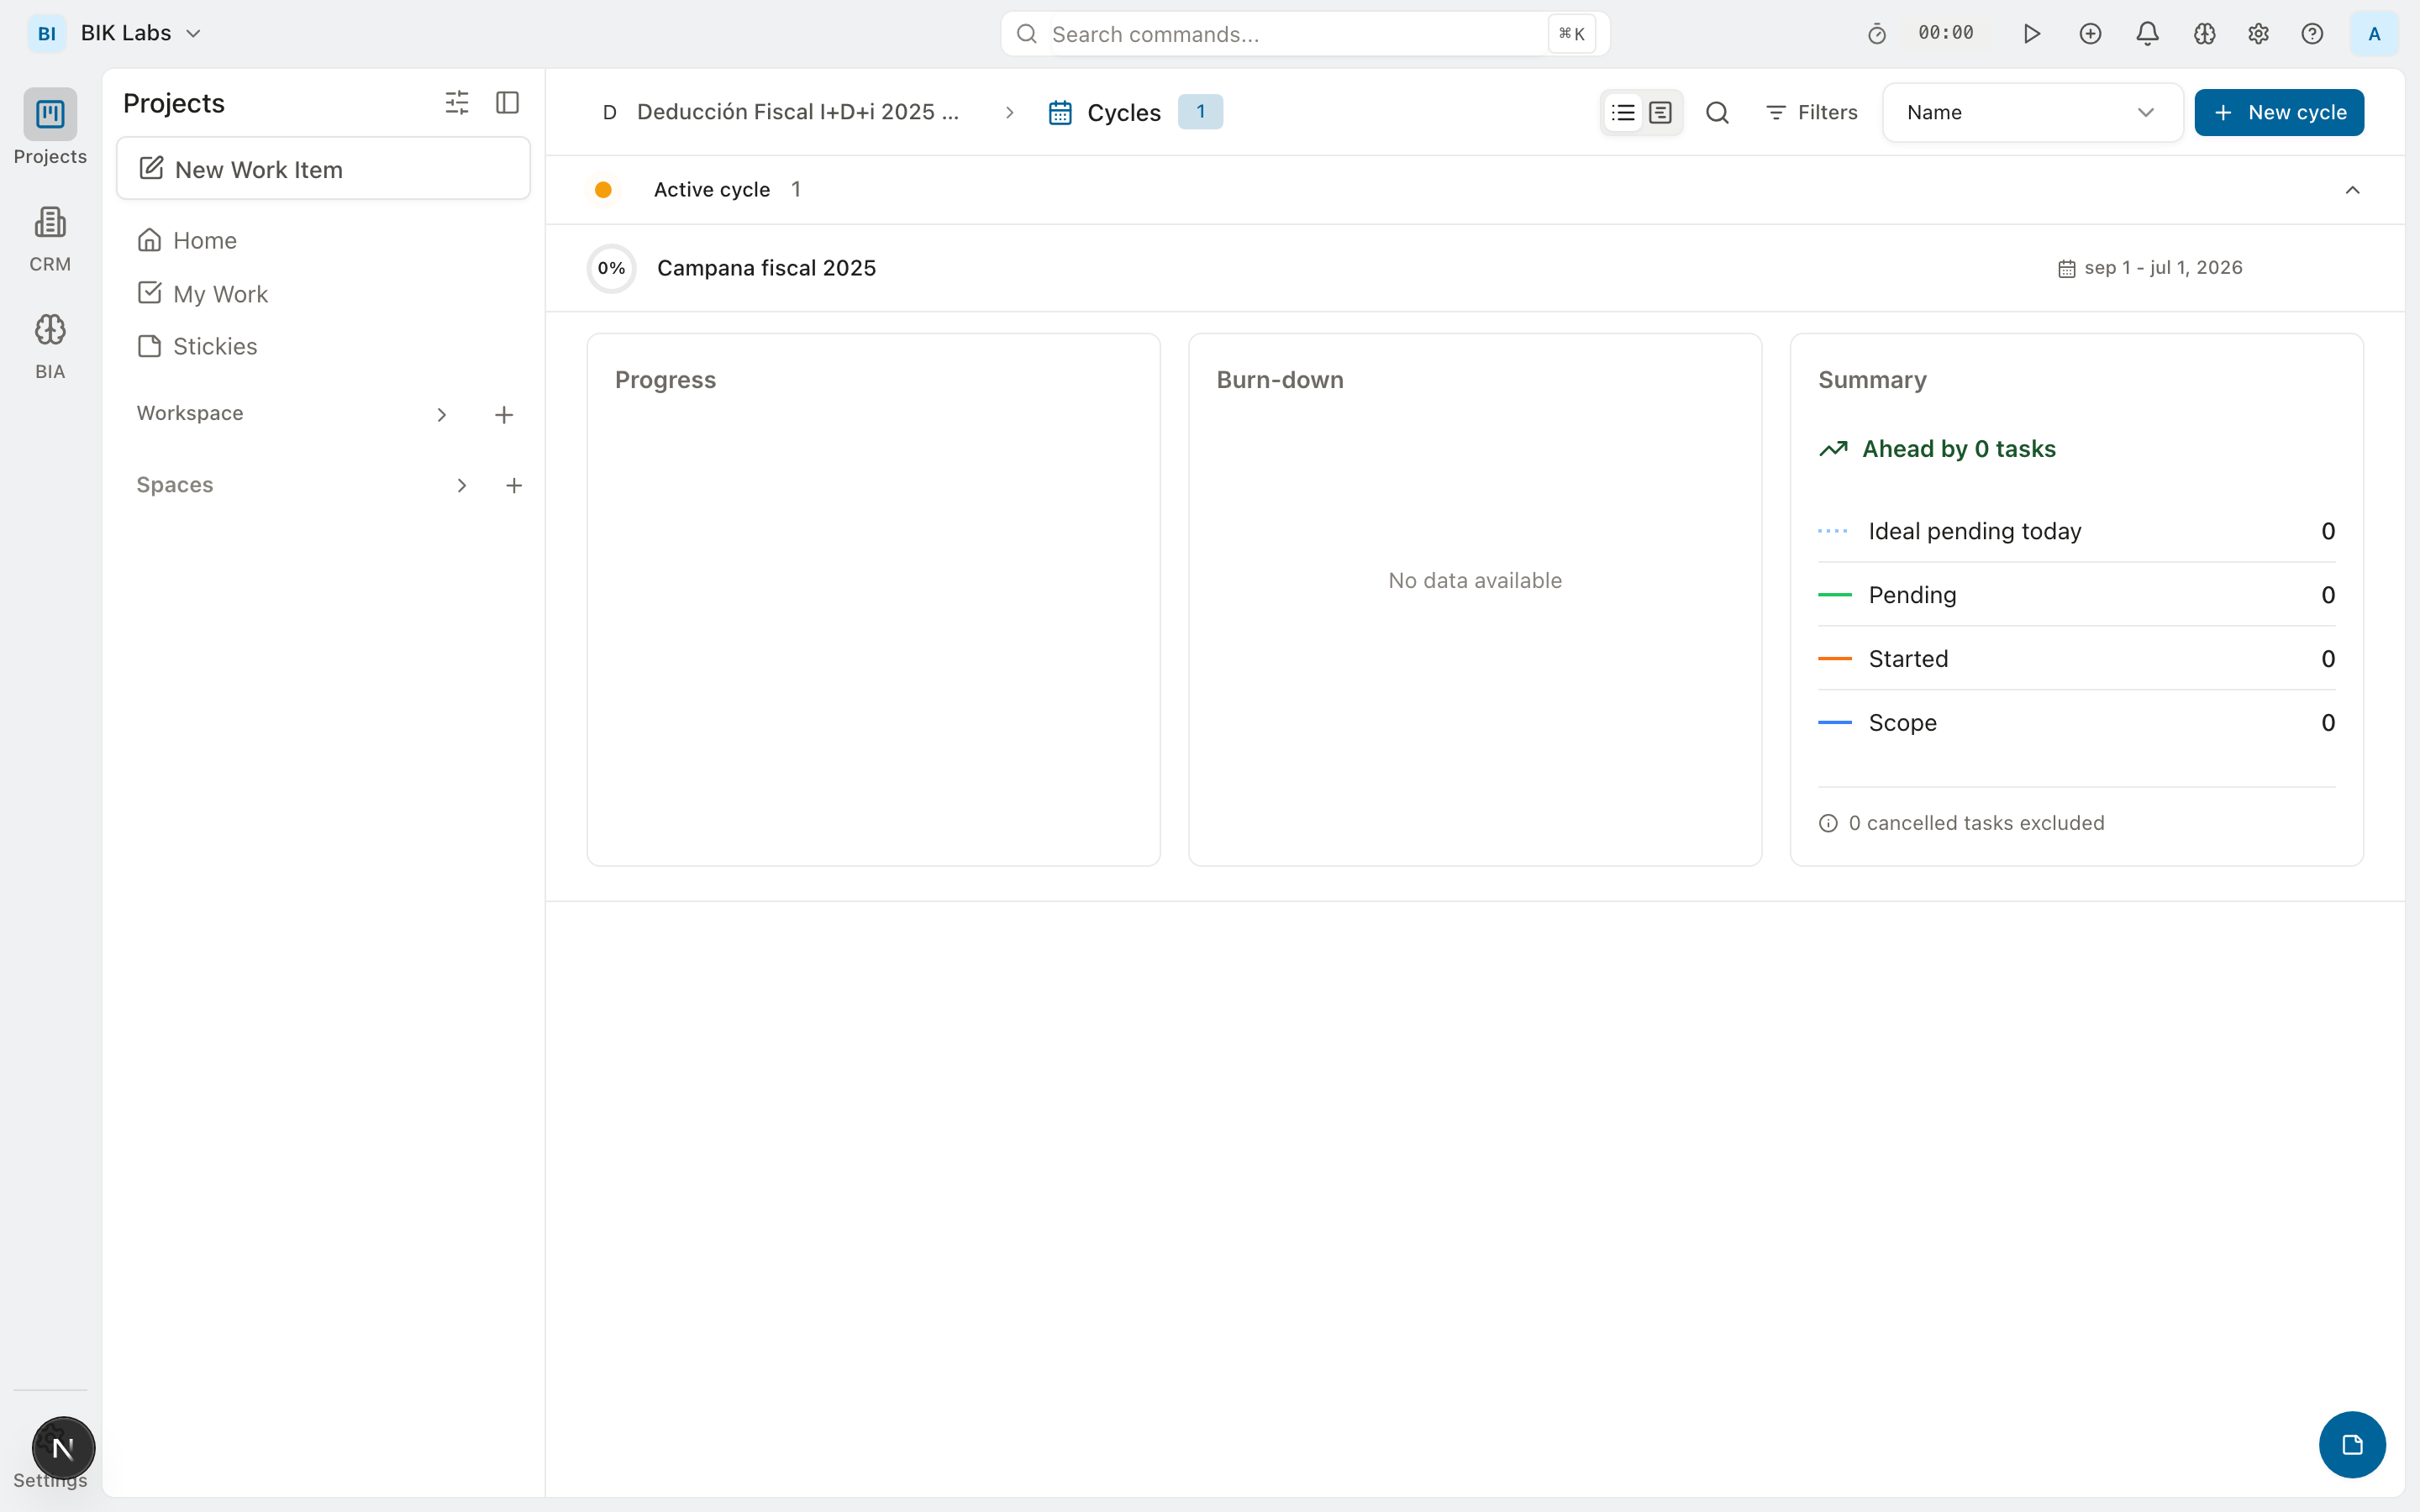Open the notifications bell
Viewport: 2420px width, 1512px height.
2147,34
